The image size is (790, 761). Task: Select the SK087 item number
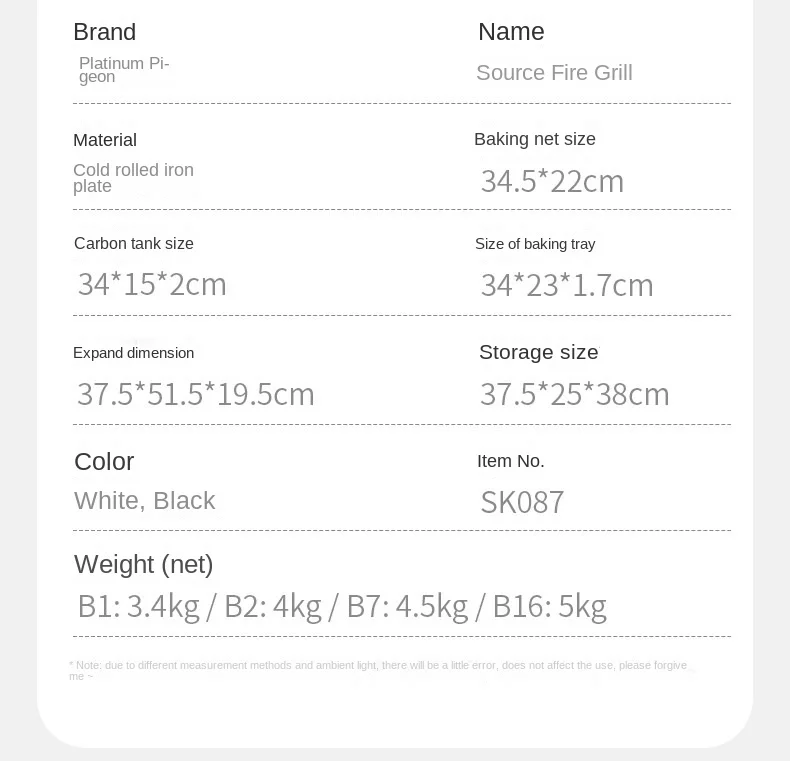(523, 502)
